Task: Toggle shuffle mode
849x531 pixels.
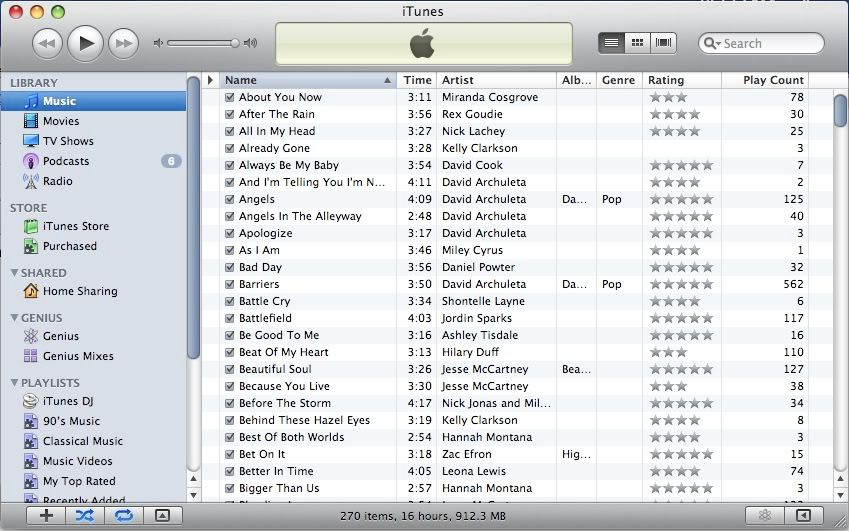Action: coord(84,516)
